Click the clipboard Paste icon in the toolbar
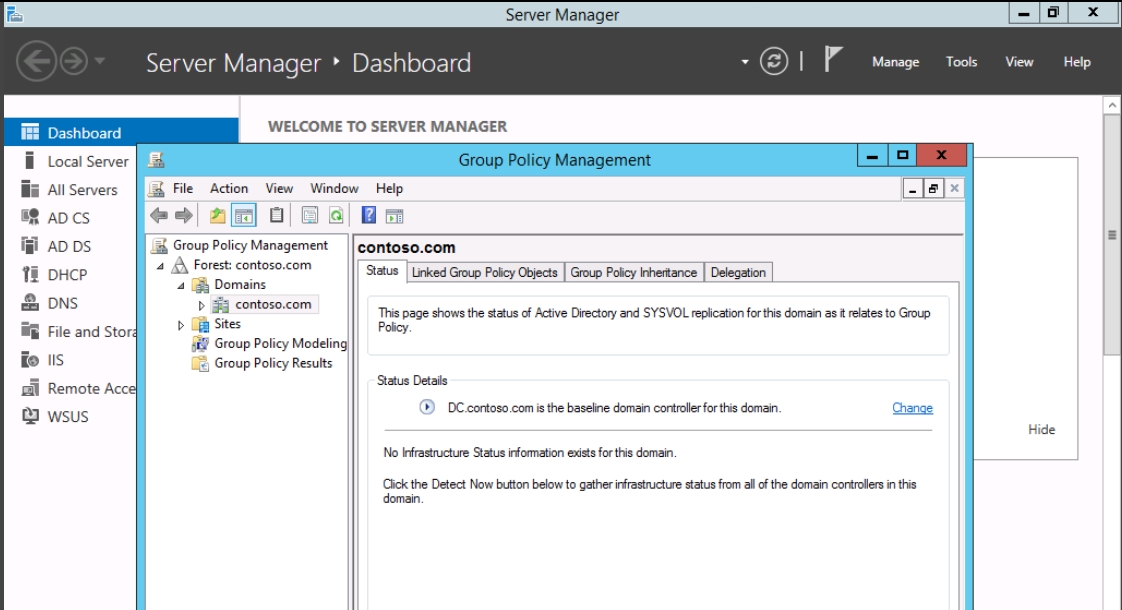Image resolution: width=1122 pixels, height=610 pixels. pos(276,215)
